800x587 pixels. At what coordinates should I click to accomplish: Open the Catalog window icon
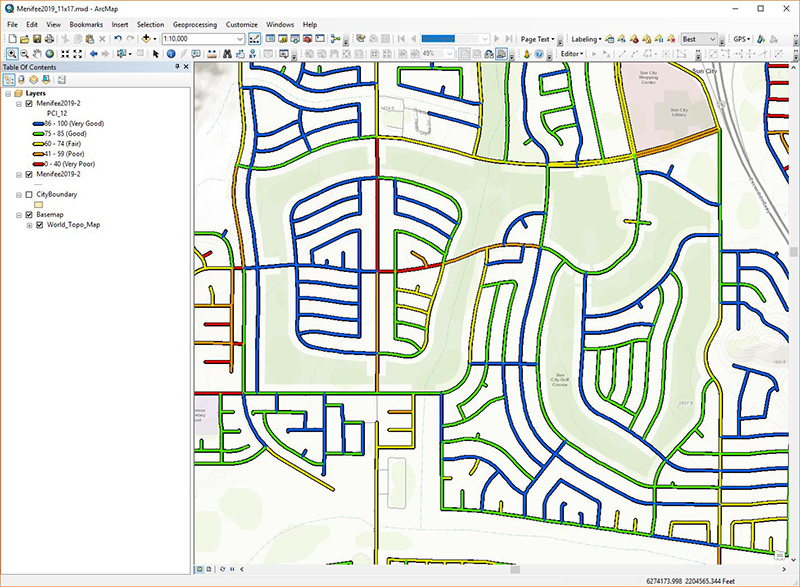(282, 38)
